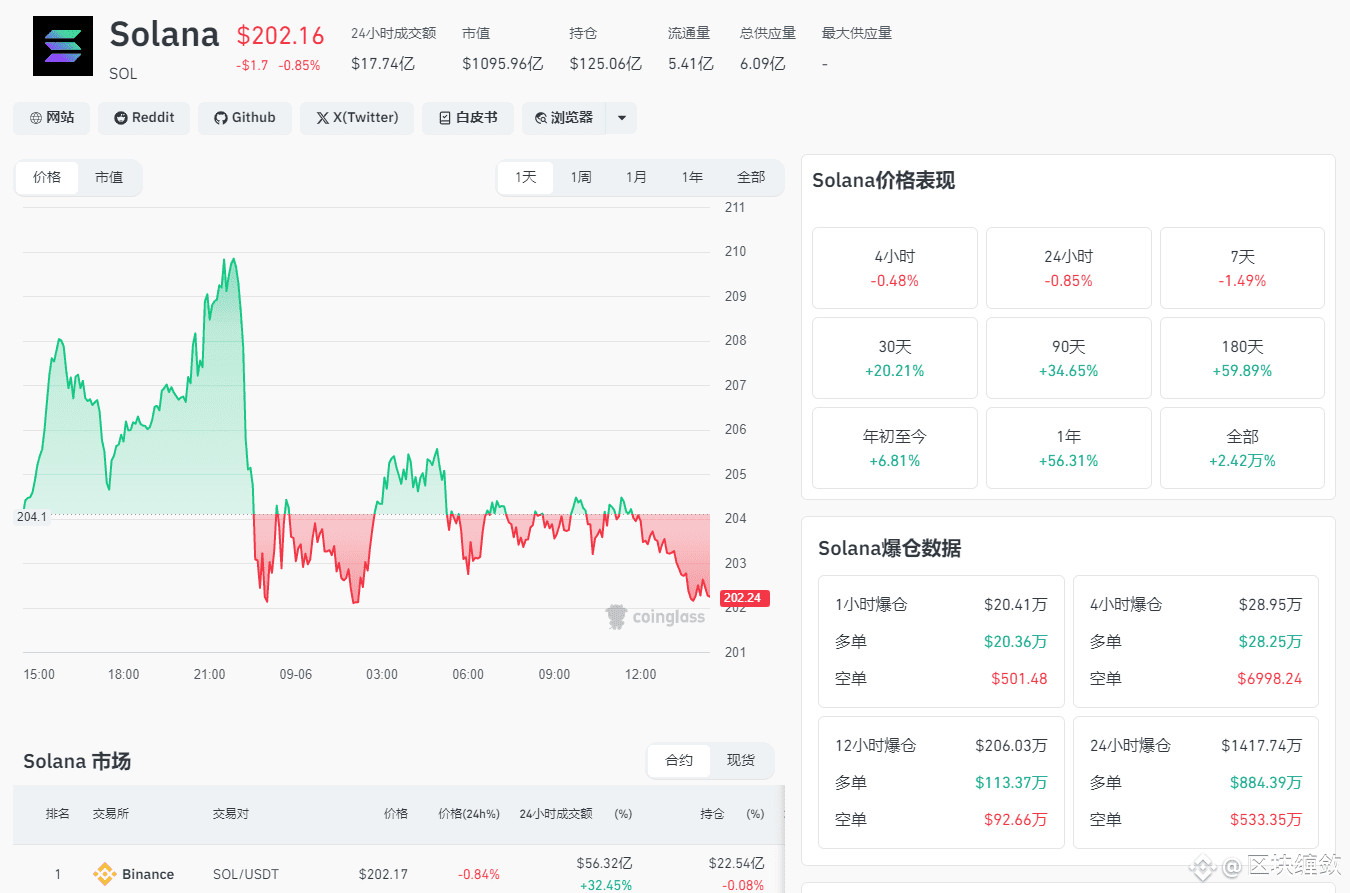
Task: Click the red 202.24 price marker on chart
Action: tap(745, 598)
